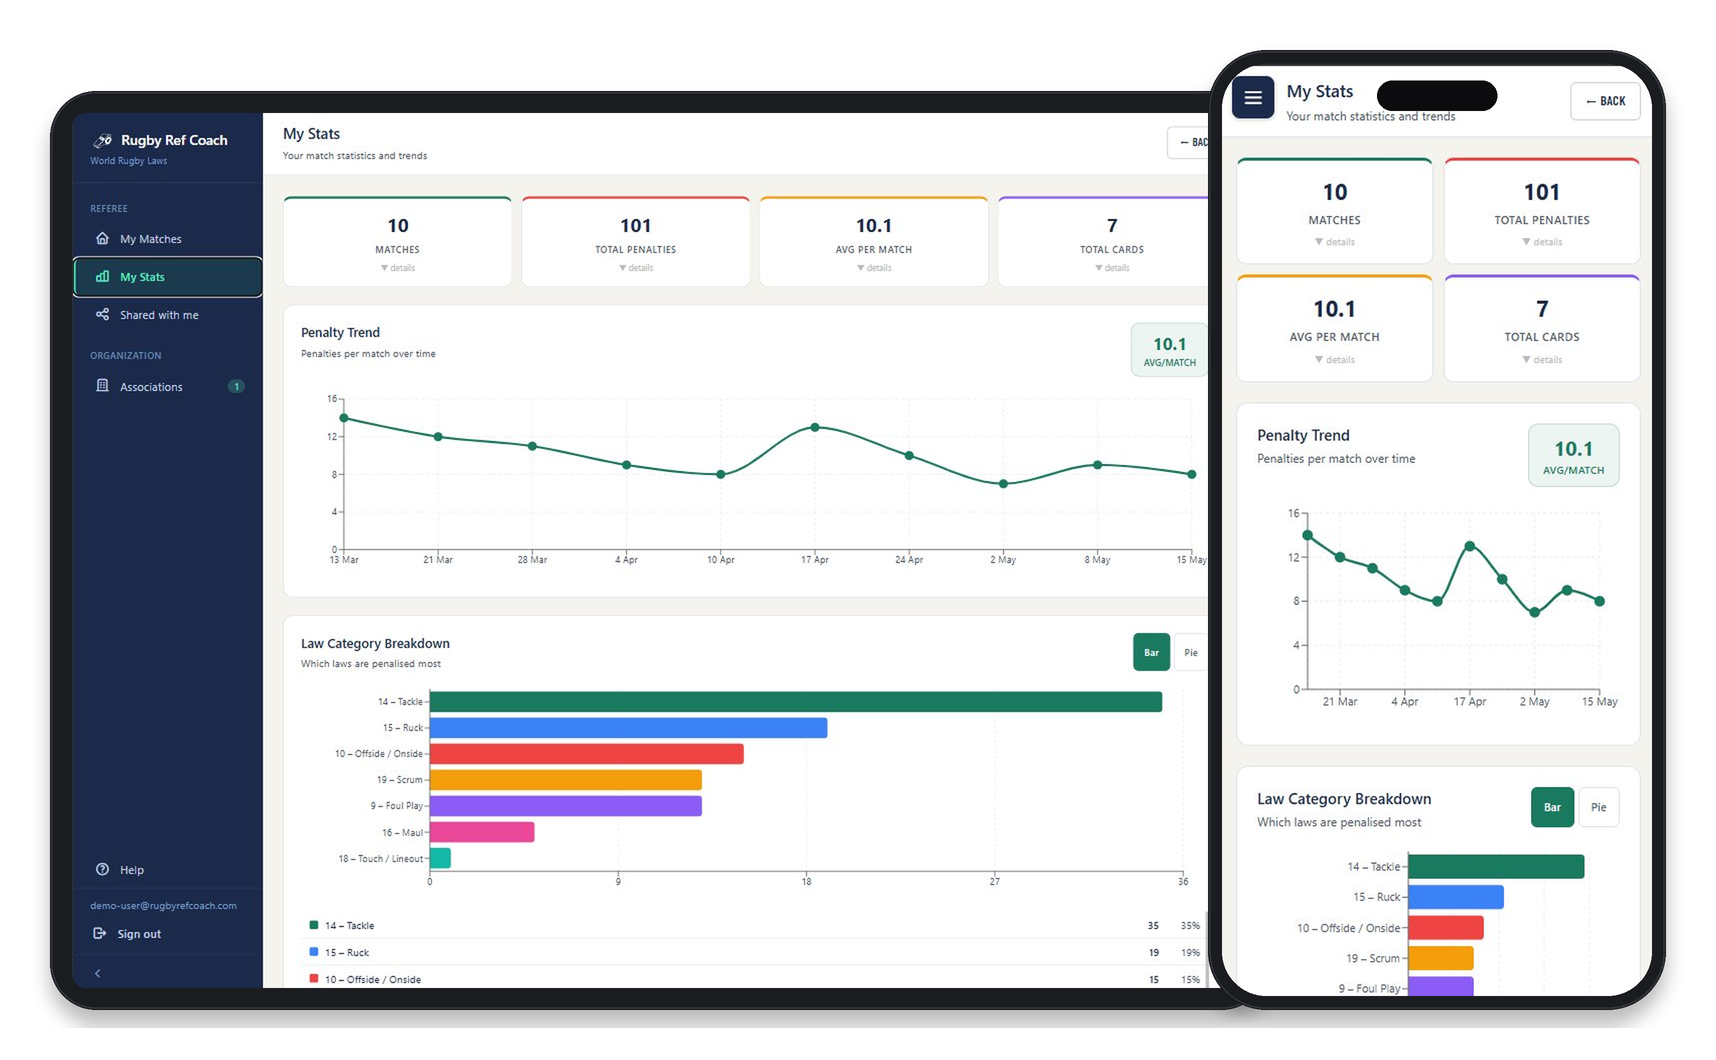Click the Rugby Ref Coach logo icon
This screenshot has height=1060, width=1716.
pyautogui.click(x=102, y=140)
